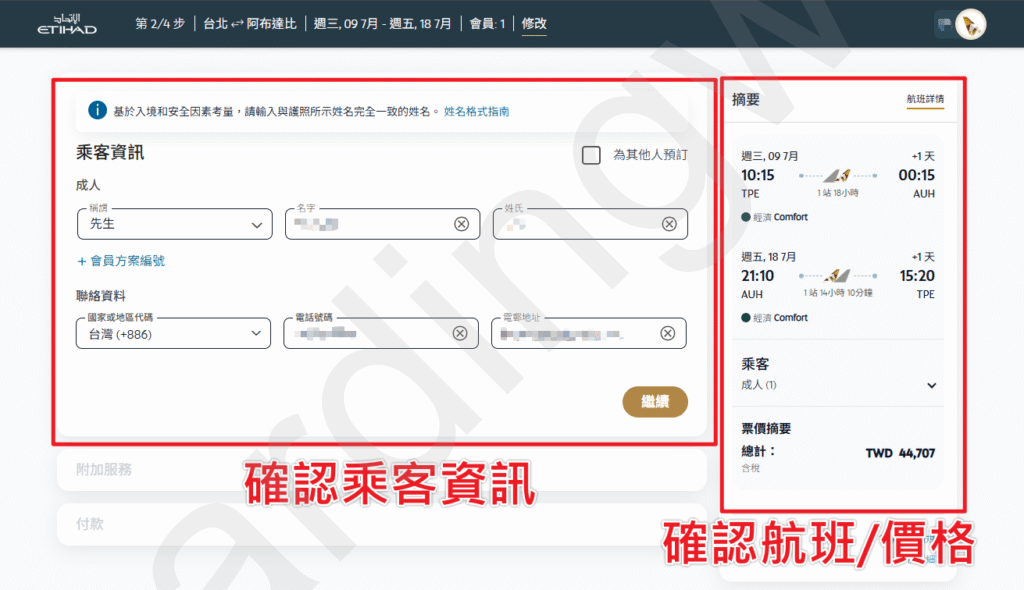Click the return arrival time 15:20
Viewport: 1024px width, 590px height.
917,276
